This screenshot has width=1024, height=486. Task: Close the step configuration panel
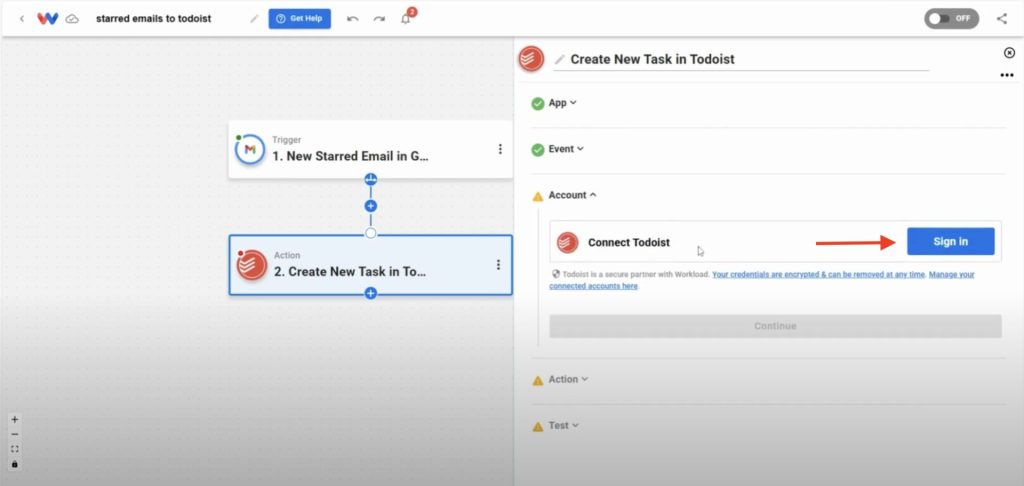[1009, 53]
